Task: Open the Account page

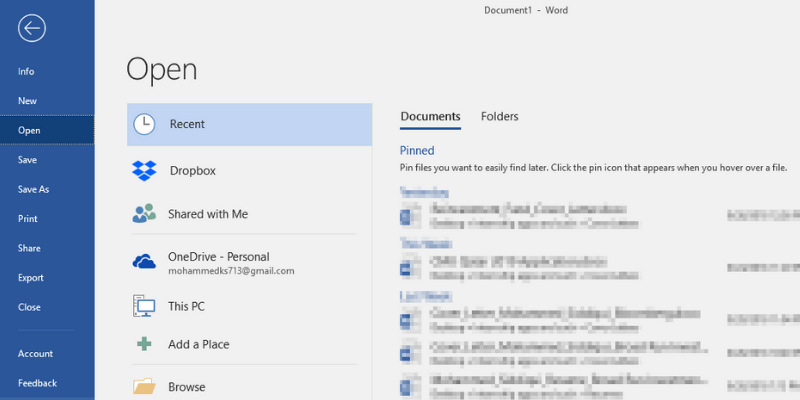Action: pyautogui.click(x=35, y=354)
